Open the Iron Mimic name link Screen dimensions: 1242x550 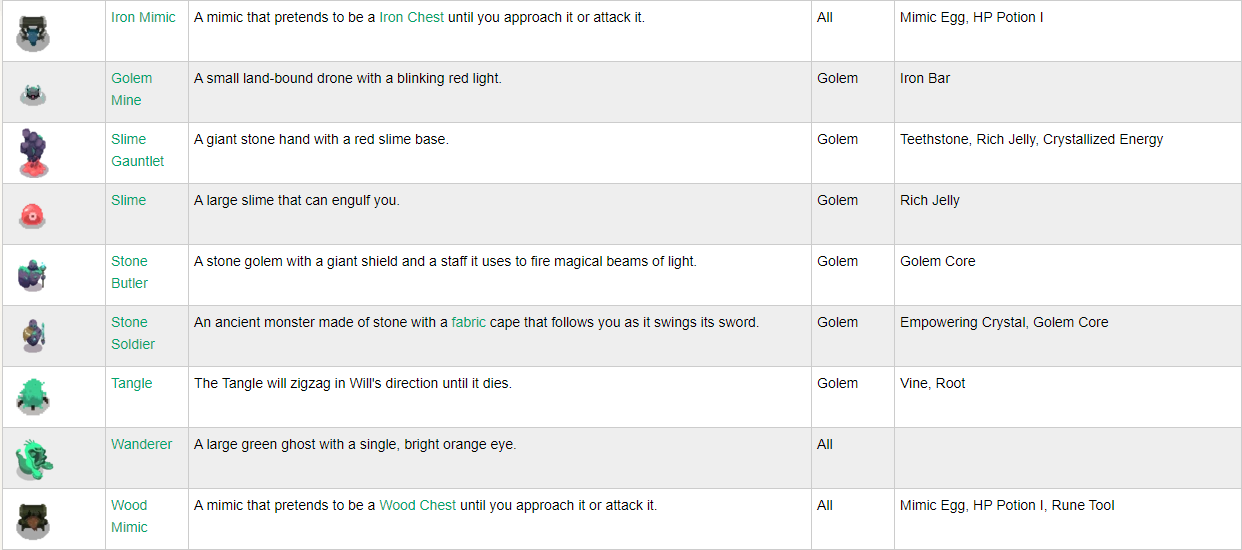[x=143, y=17]
